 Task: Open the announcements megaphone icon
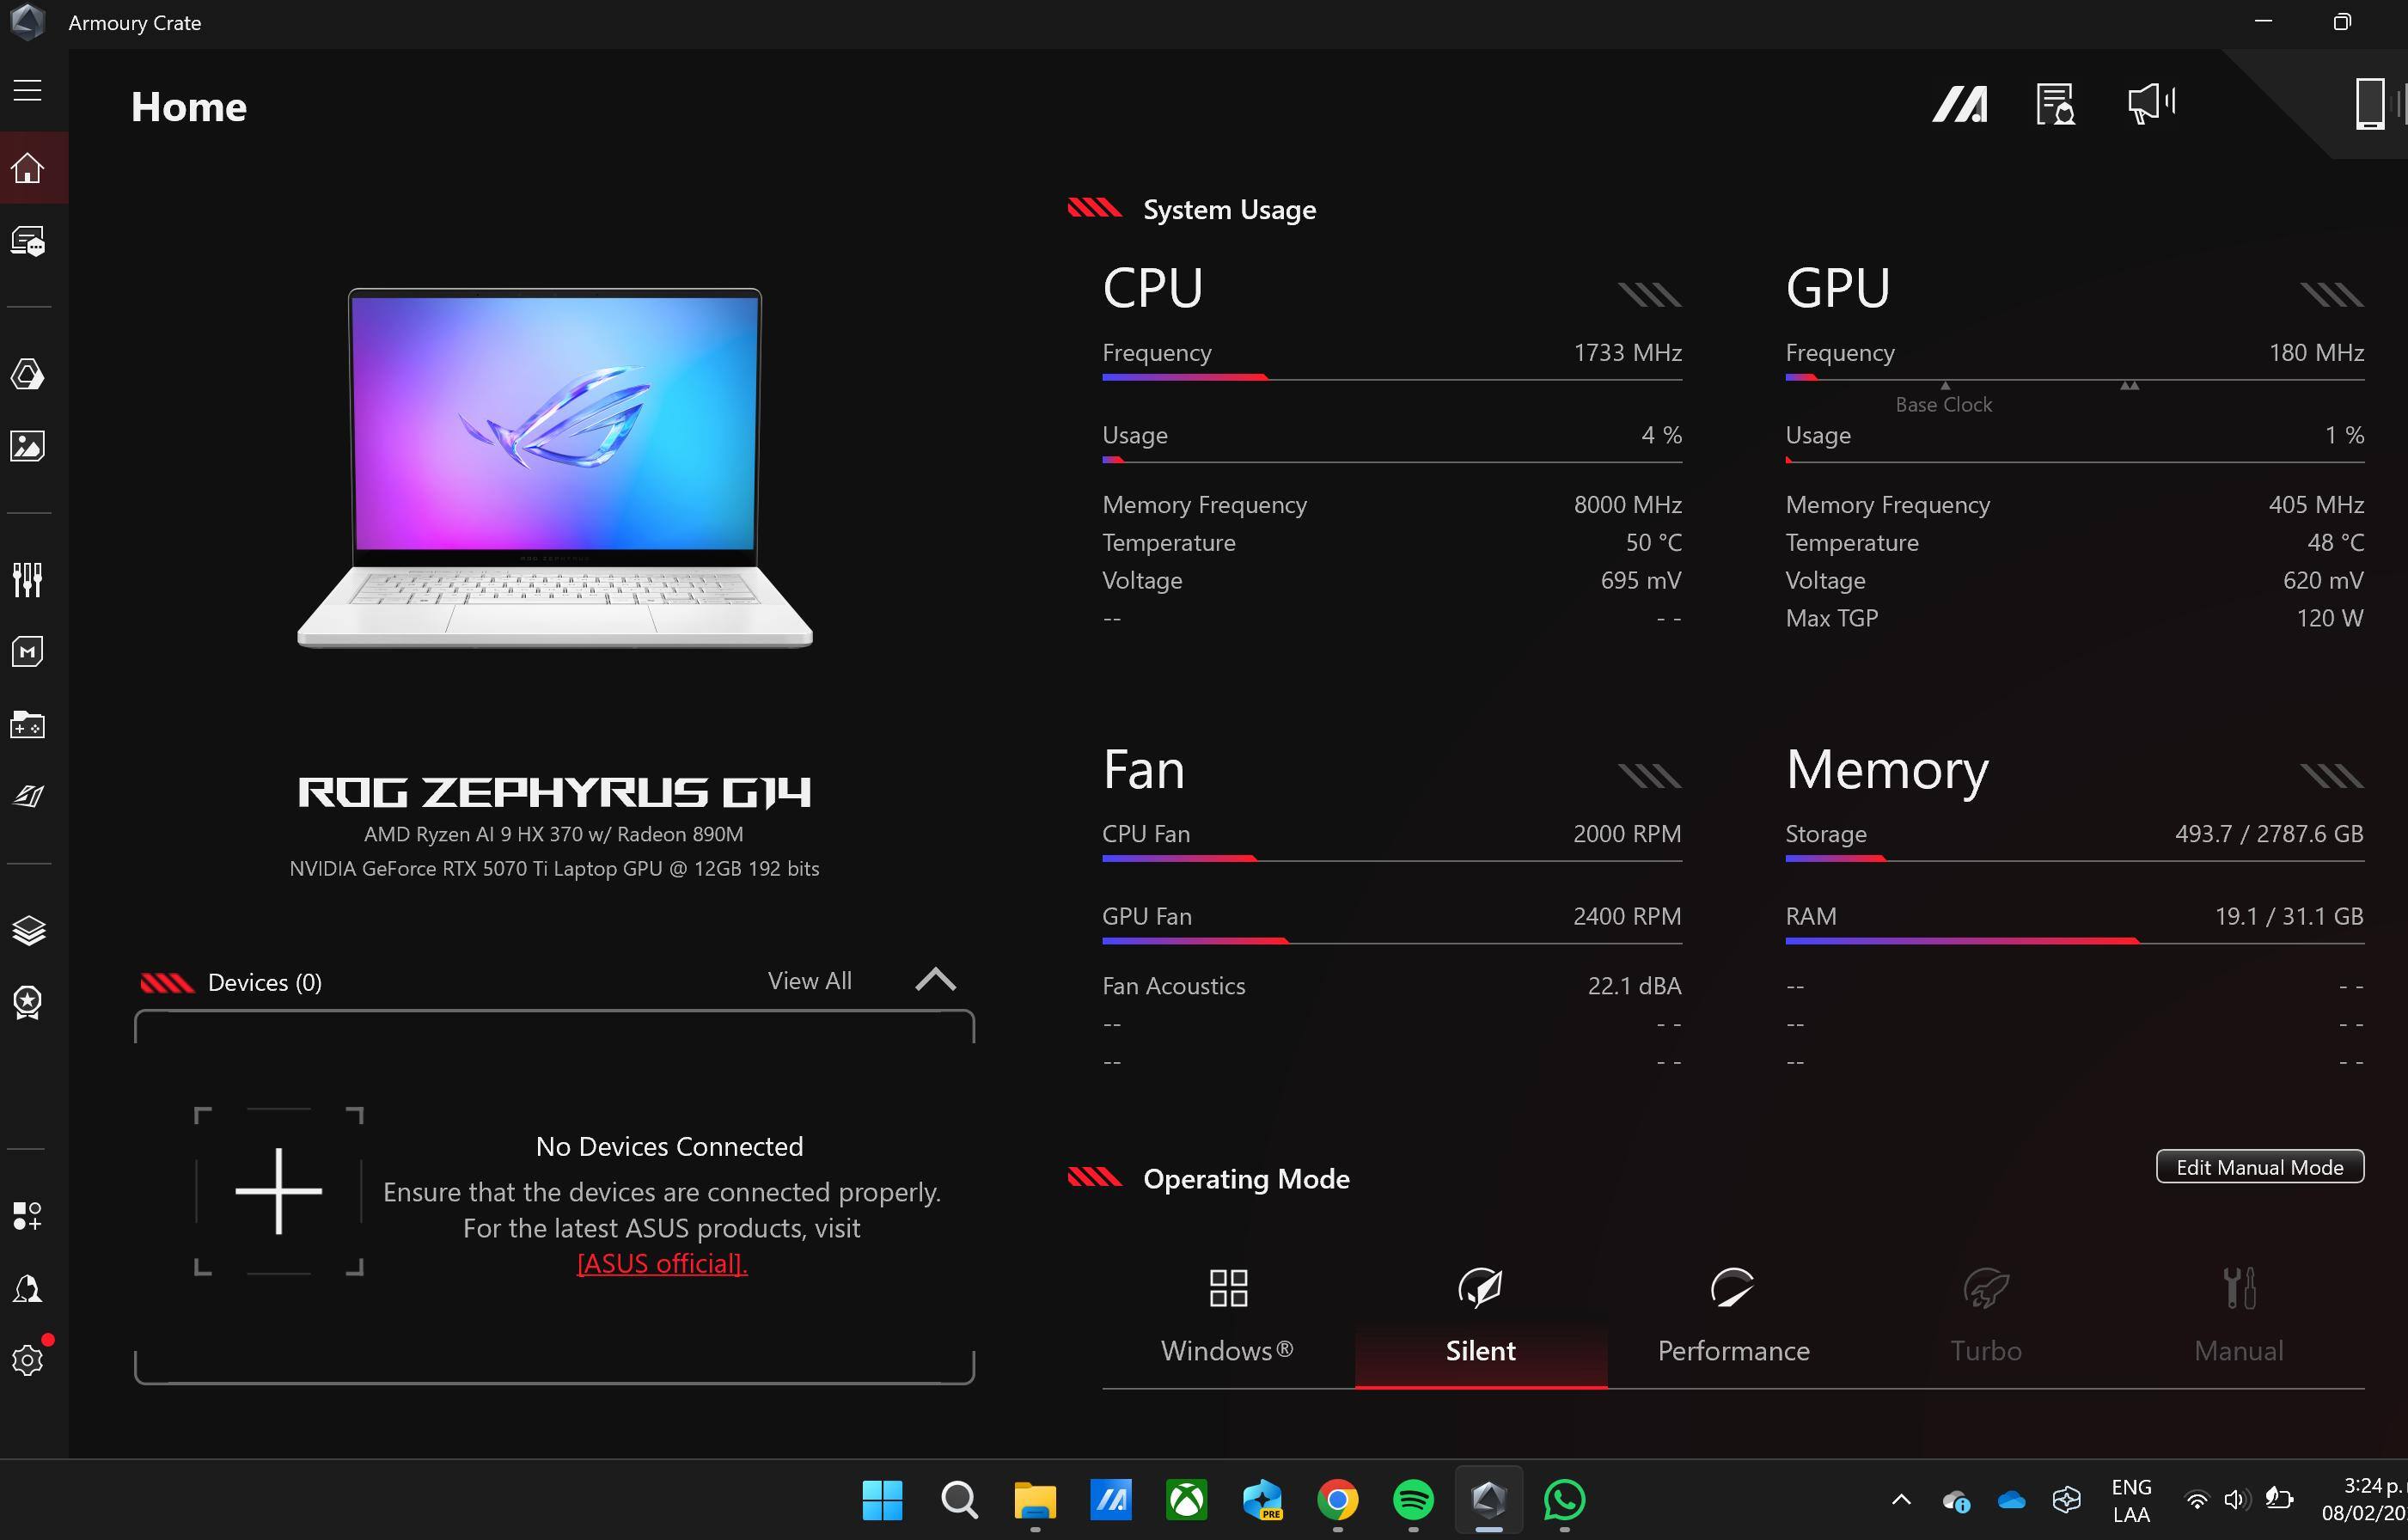[x=2151, y=104]
